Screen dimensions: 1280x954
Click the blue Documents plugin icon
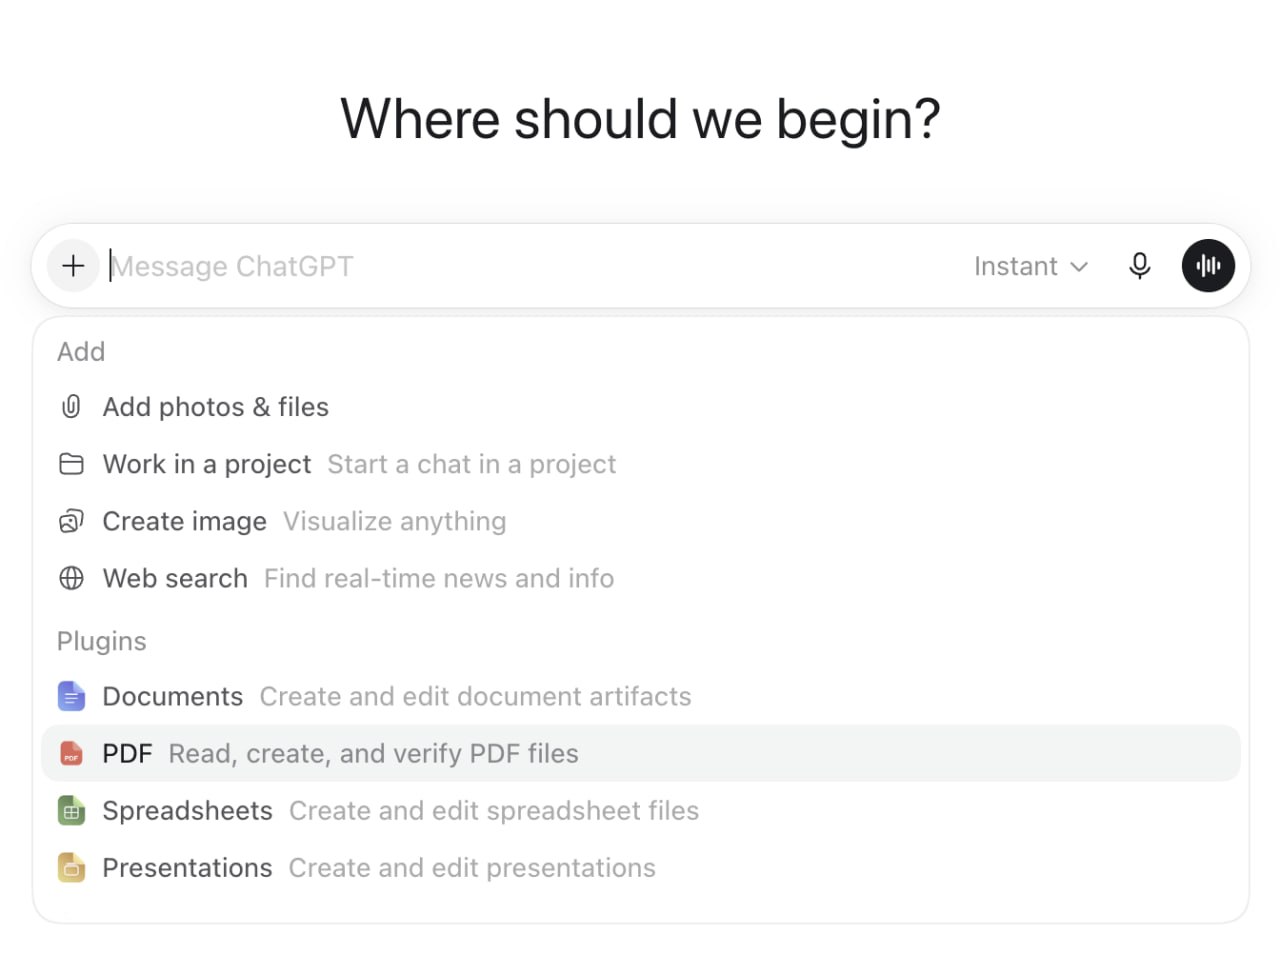coord(71,696)
